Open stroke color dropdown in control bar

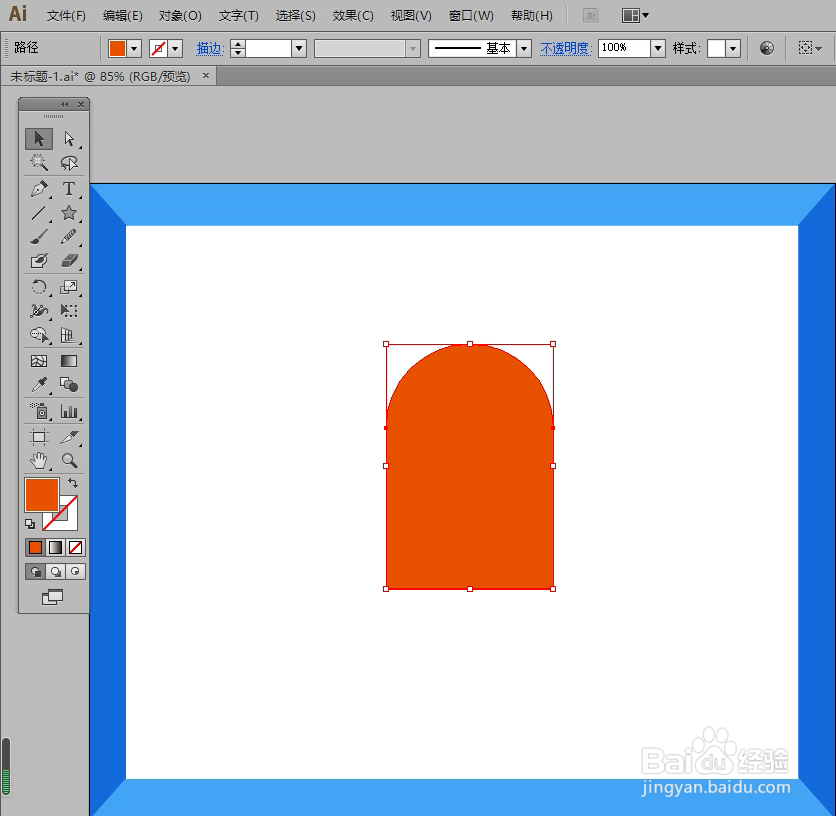pos(175,49)
